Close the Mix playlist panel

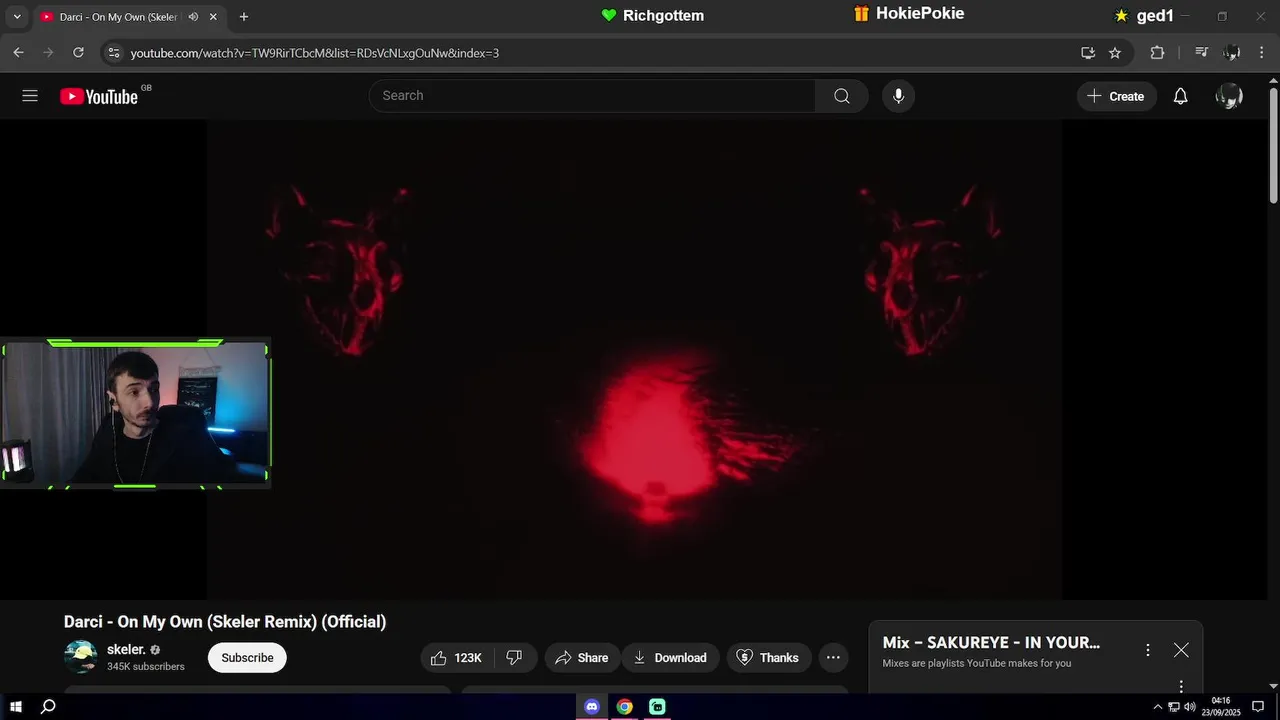click(1181, 650)
